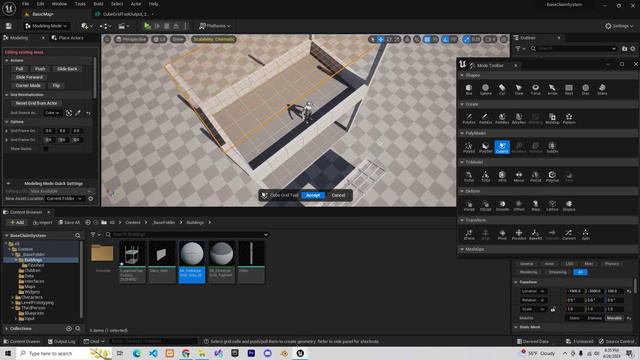Click the grid source eyedropper icon
The width and height of the screenshot is (640, 360).
tap(78, 113)
